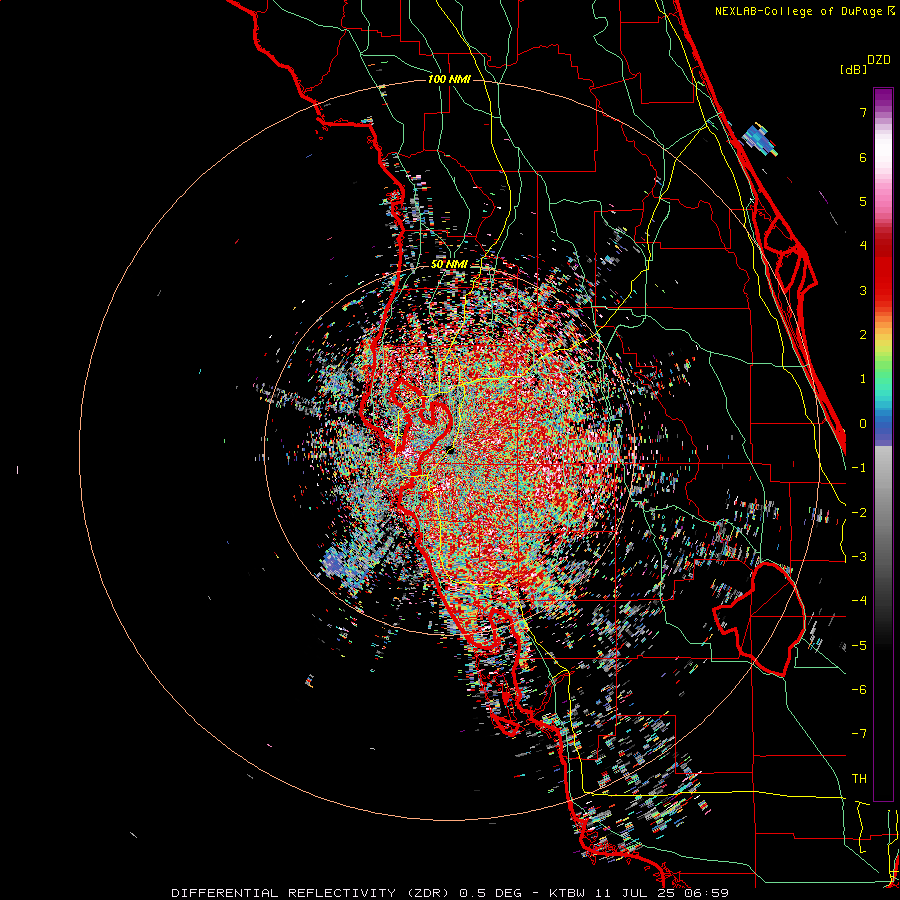
Task: Click the [dB] unit label
Action: pyautogui.click(x=853, y=70)
